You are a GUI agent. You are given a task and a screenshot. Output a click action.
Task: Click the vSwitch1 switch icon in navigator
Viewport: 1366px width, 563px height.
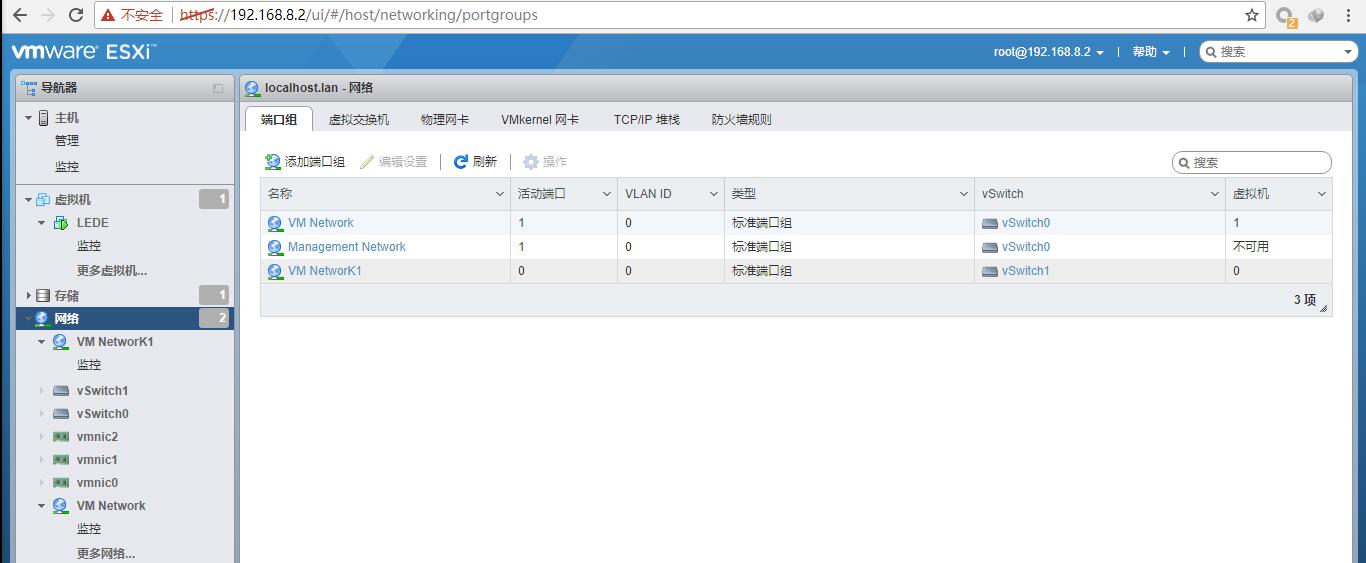point(61,391)
